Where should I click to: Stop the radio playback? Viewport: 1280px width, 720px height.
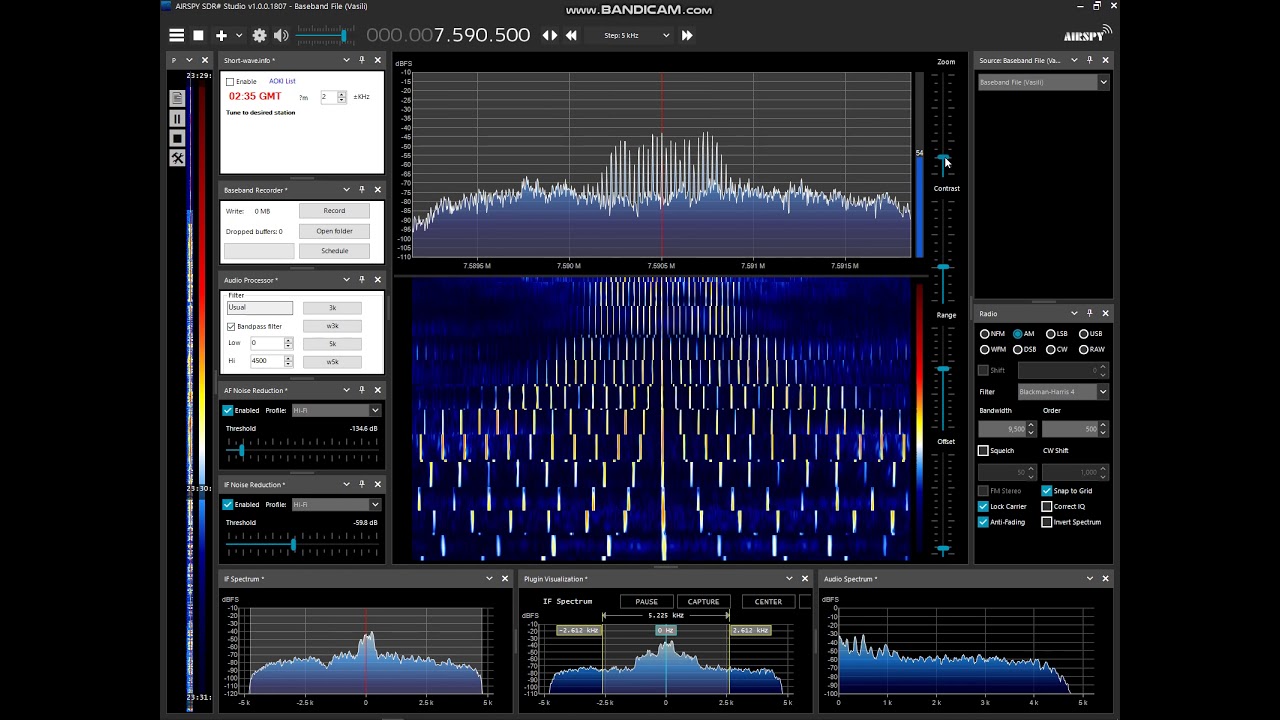click(x=199, y=35)
